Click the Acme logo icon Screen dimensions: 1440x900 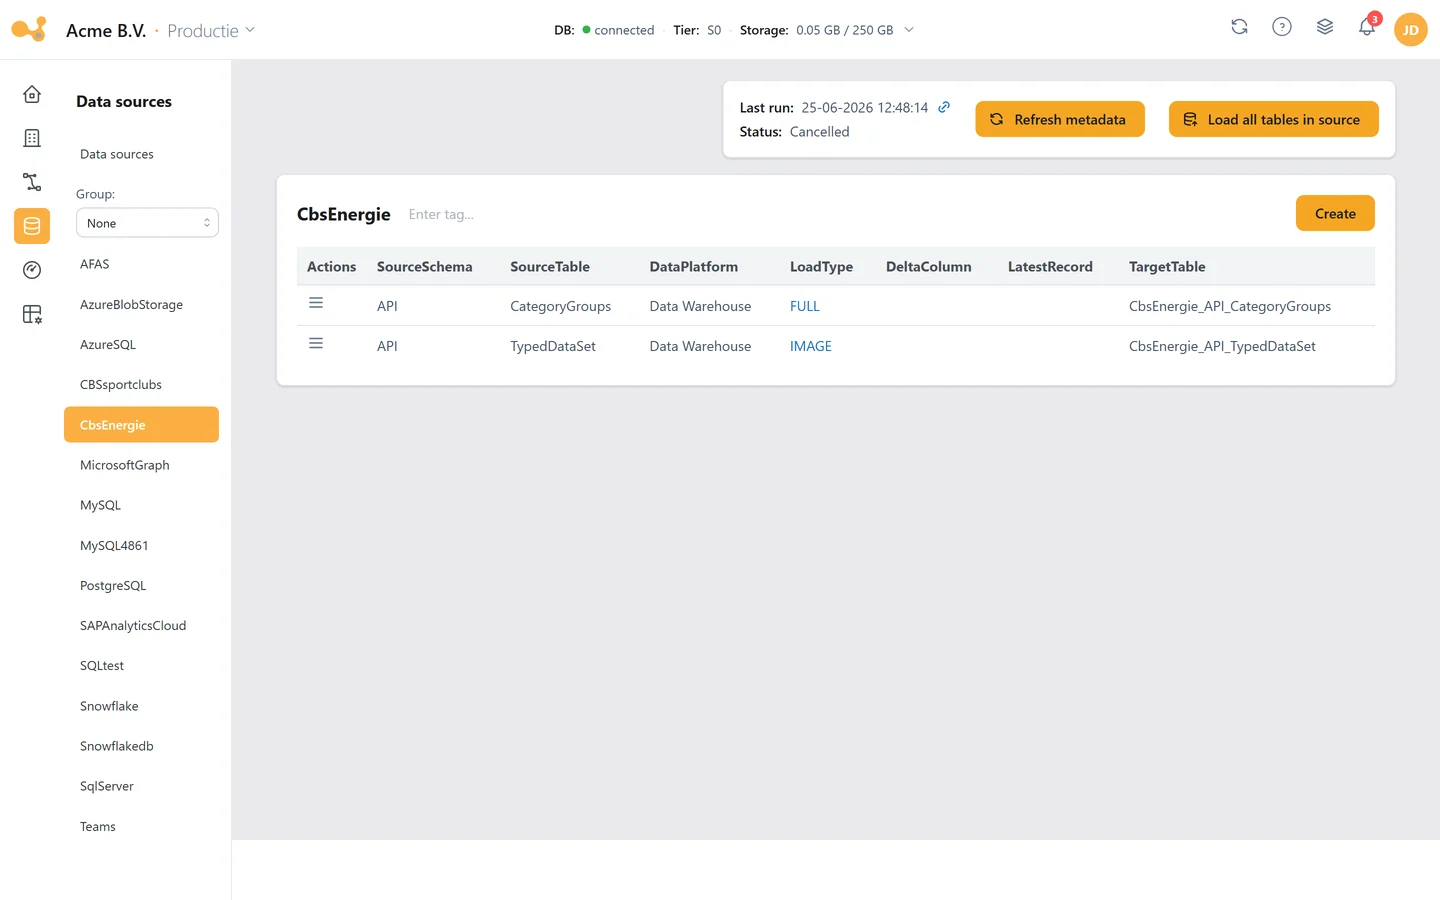(x=29, y=29)
